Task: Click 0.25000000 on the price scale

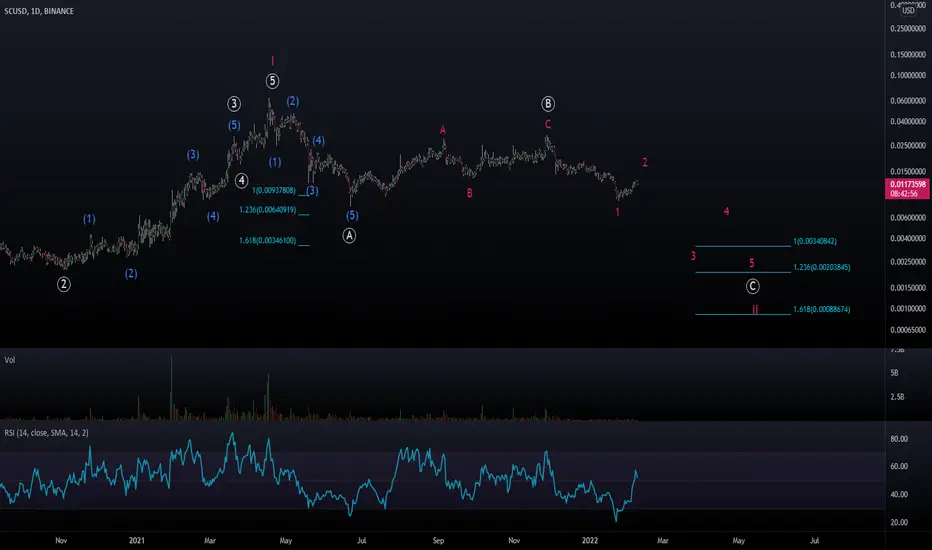Action: point(908,29)
